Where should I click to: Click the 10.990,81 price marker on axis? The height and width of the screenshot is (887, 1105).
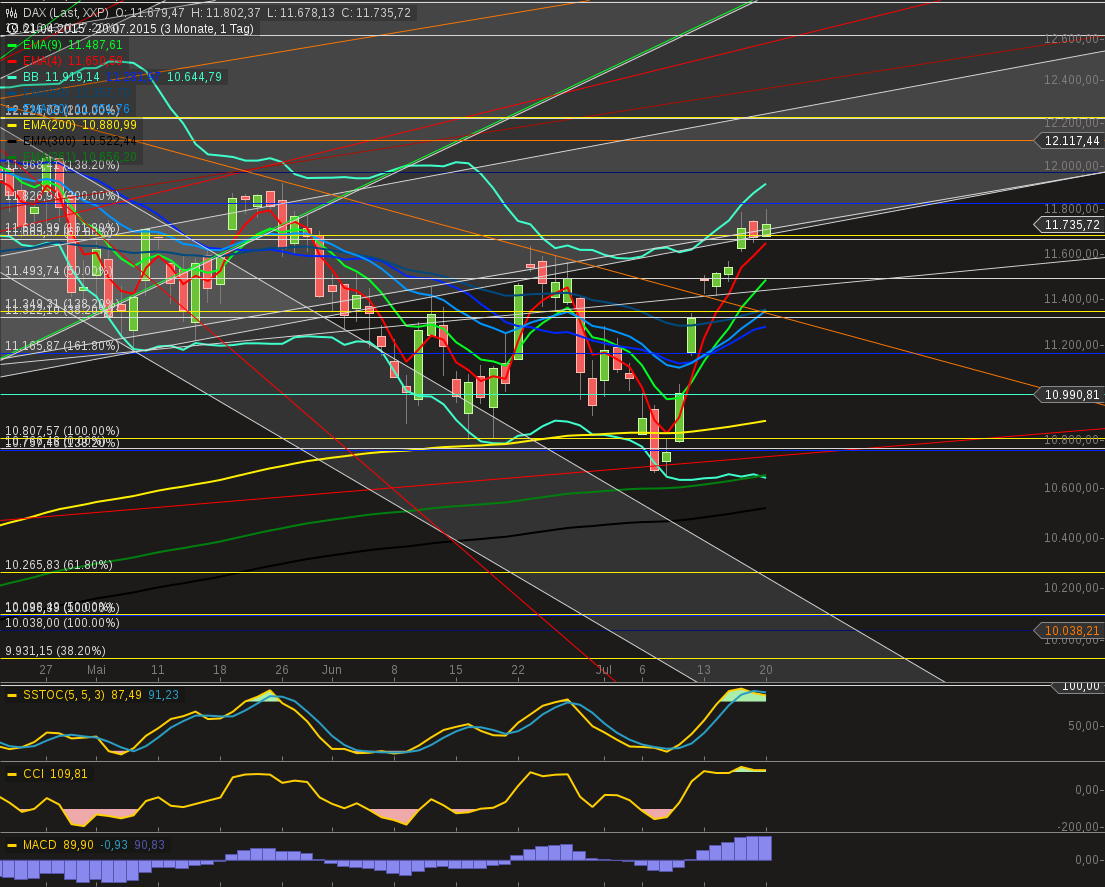tap(1070, 395)
